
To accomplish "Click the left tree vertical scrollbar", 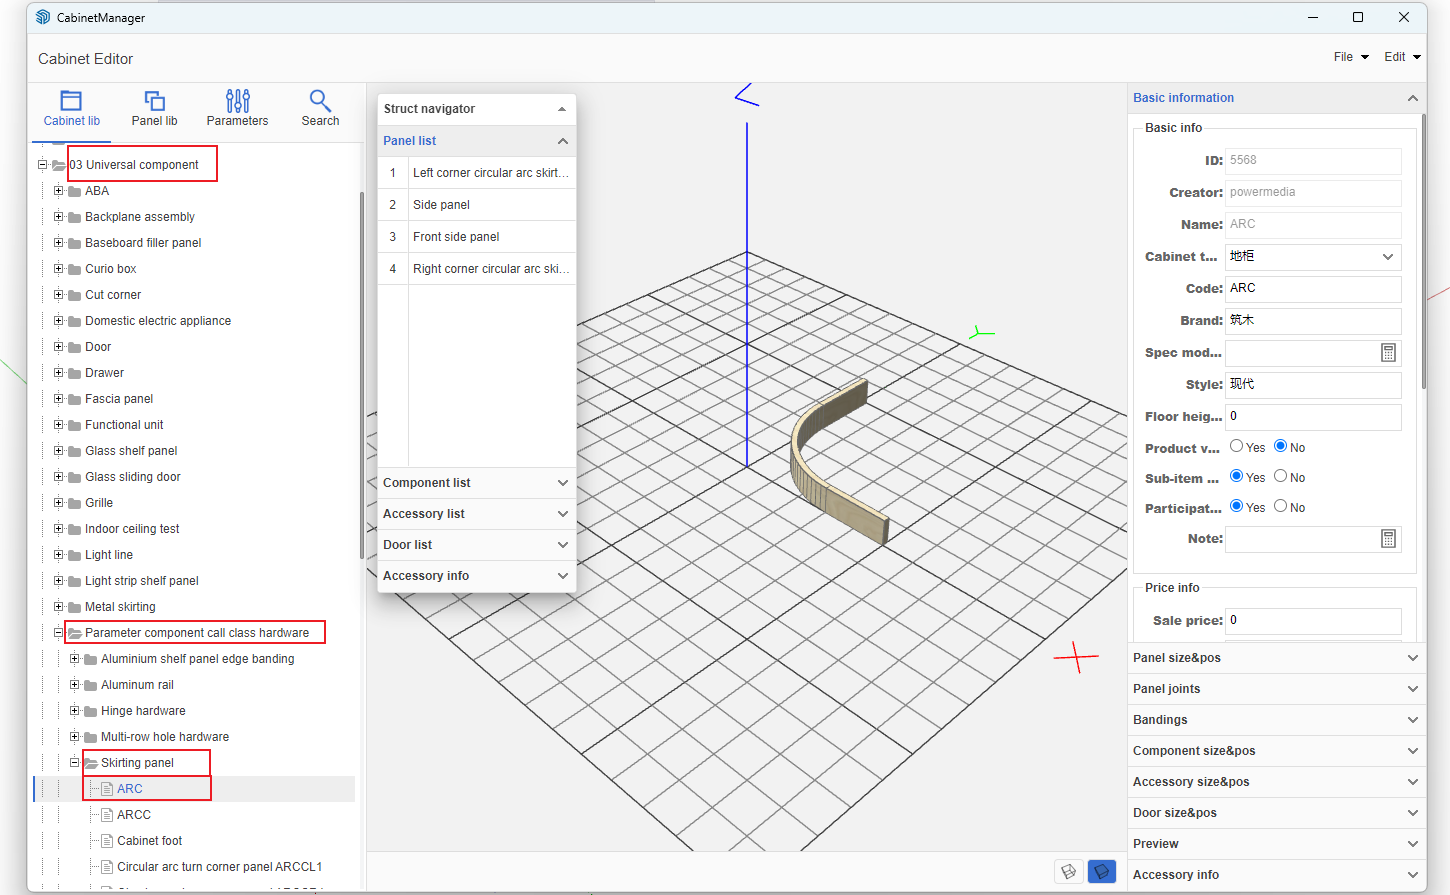I will [361, 375].
